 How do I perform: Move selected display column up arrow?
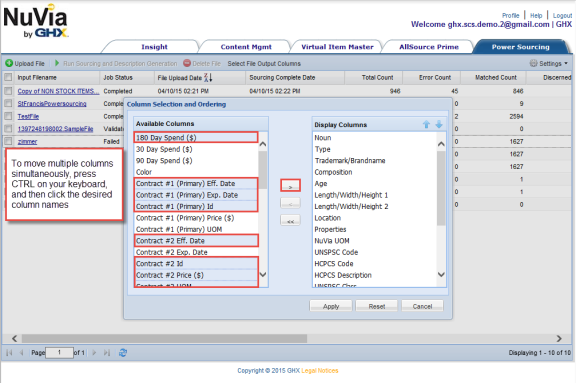click(426, 124)
